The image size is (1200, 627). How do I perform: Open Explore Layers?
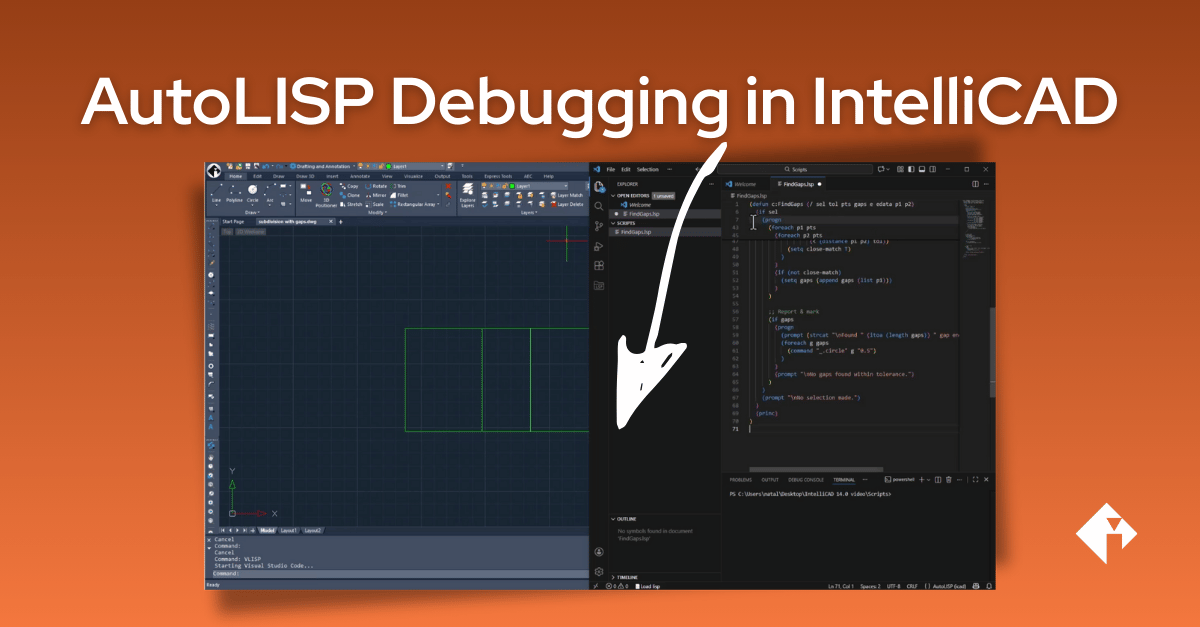click(x=468, y=195)
